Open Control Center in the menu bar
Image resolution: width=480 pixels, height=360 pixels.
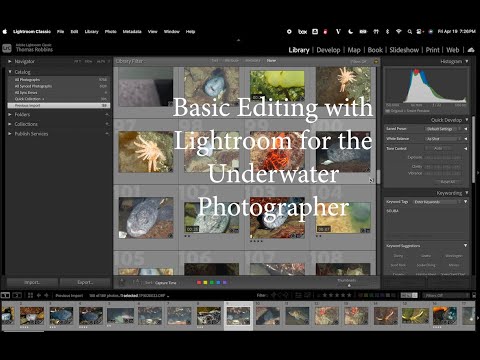pyautogui.click(x=420, y=32)
